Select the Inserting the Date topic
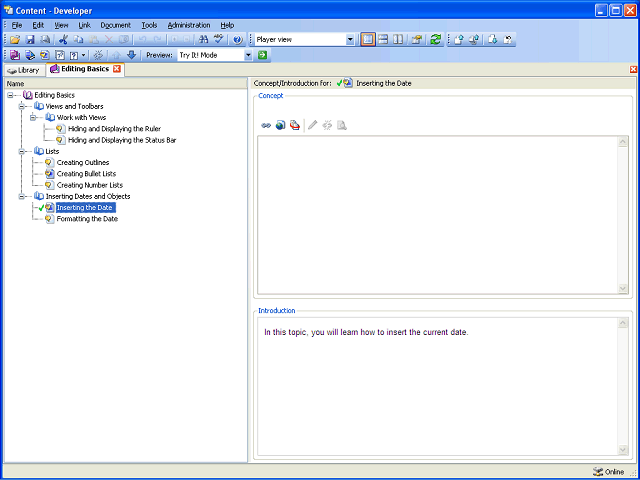 84,208
